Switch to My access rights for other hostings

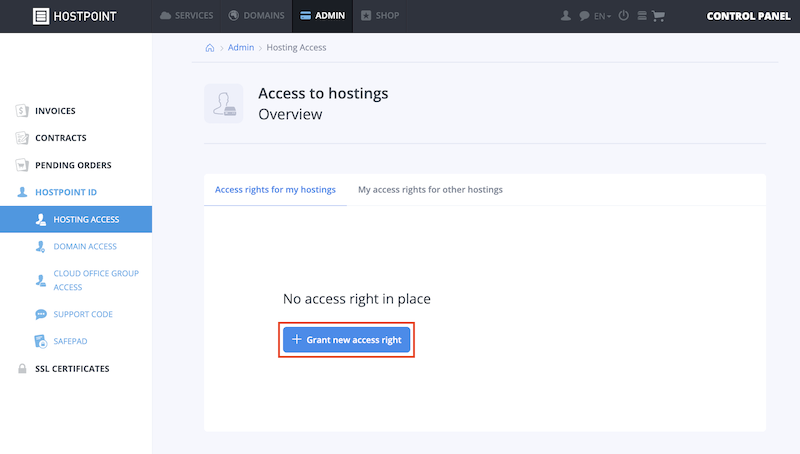pos(430,190)
